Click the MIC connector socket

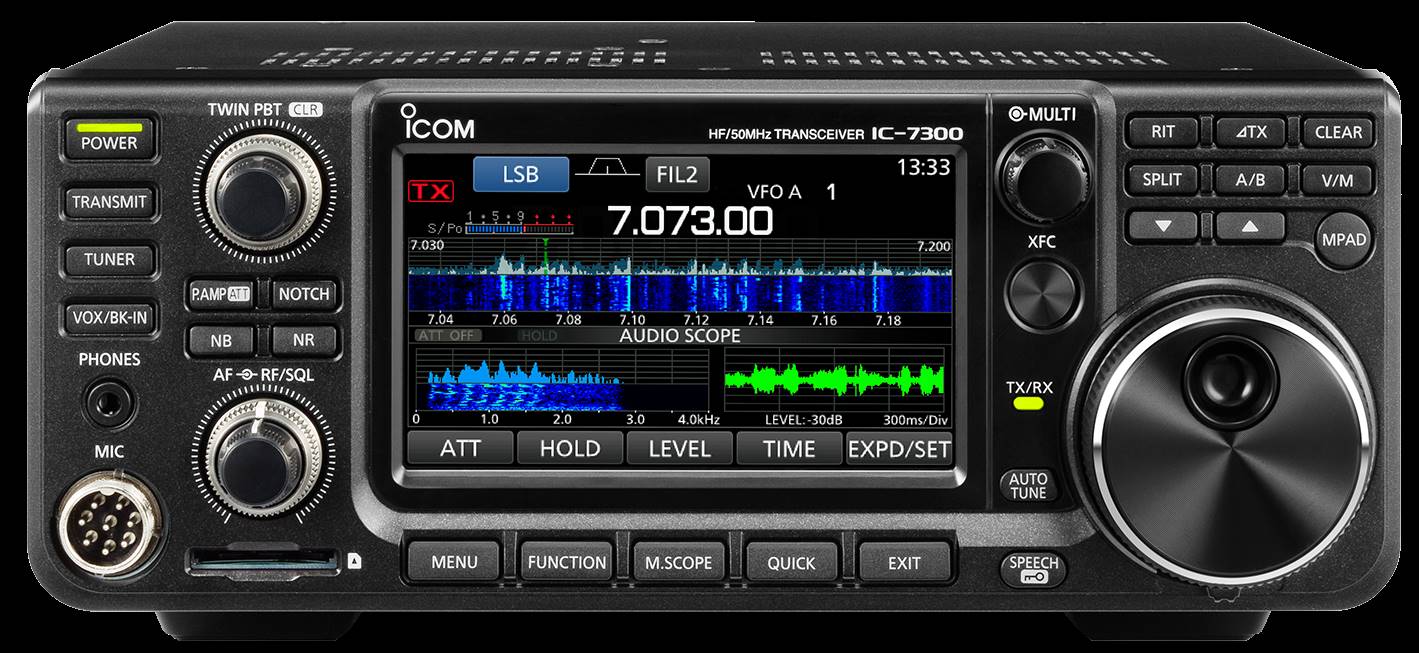pos(107,523)
